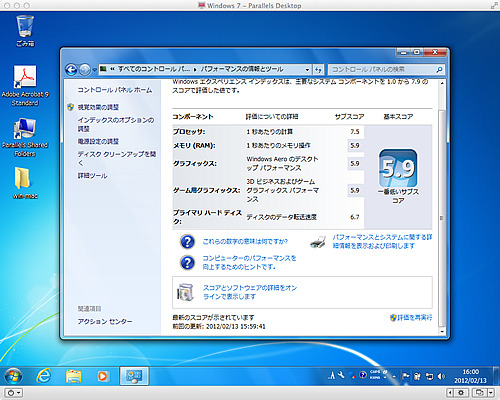Click the IME input mode A icon
This screenshot has width=500, height=400.
coord(331,376)
